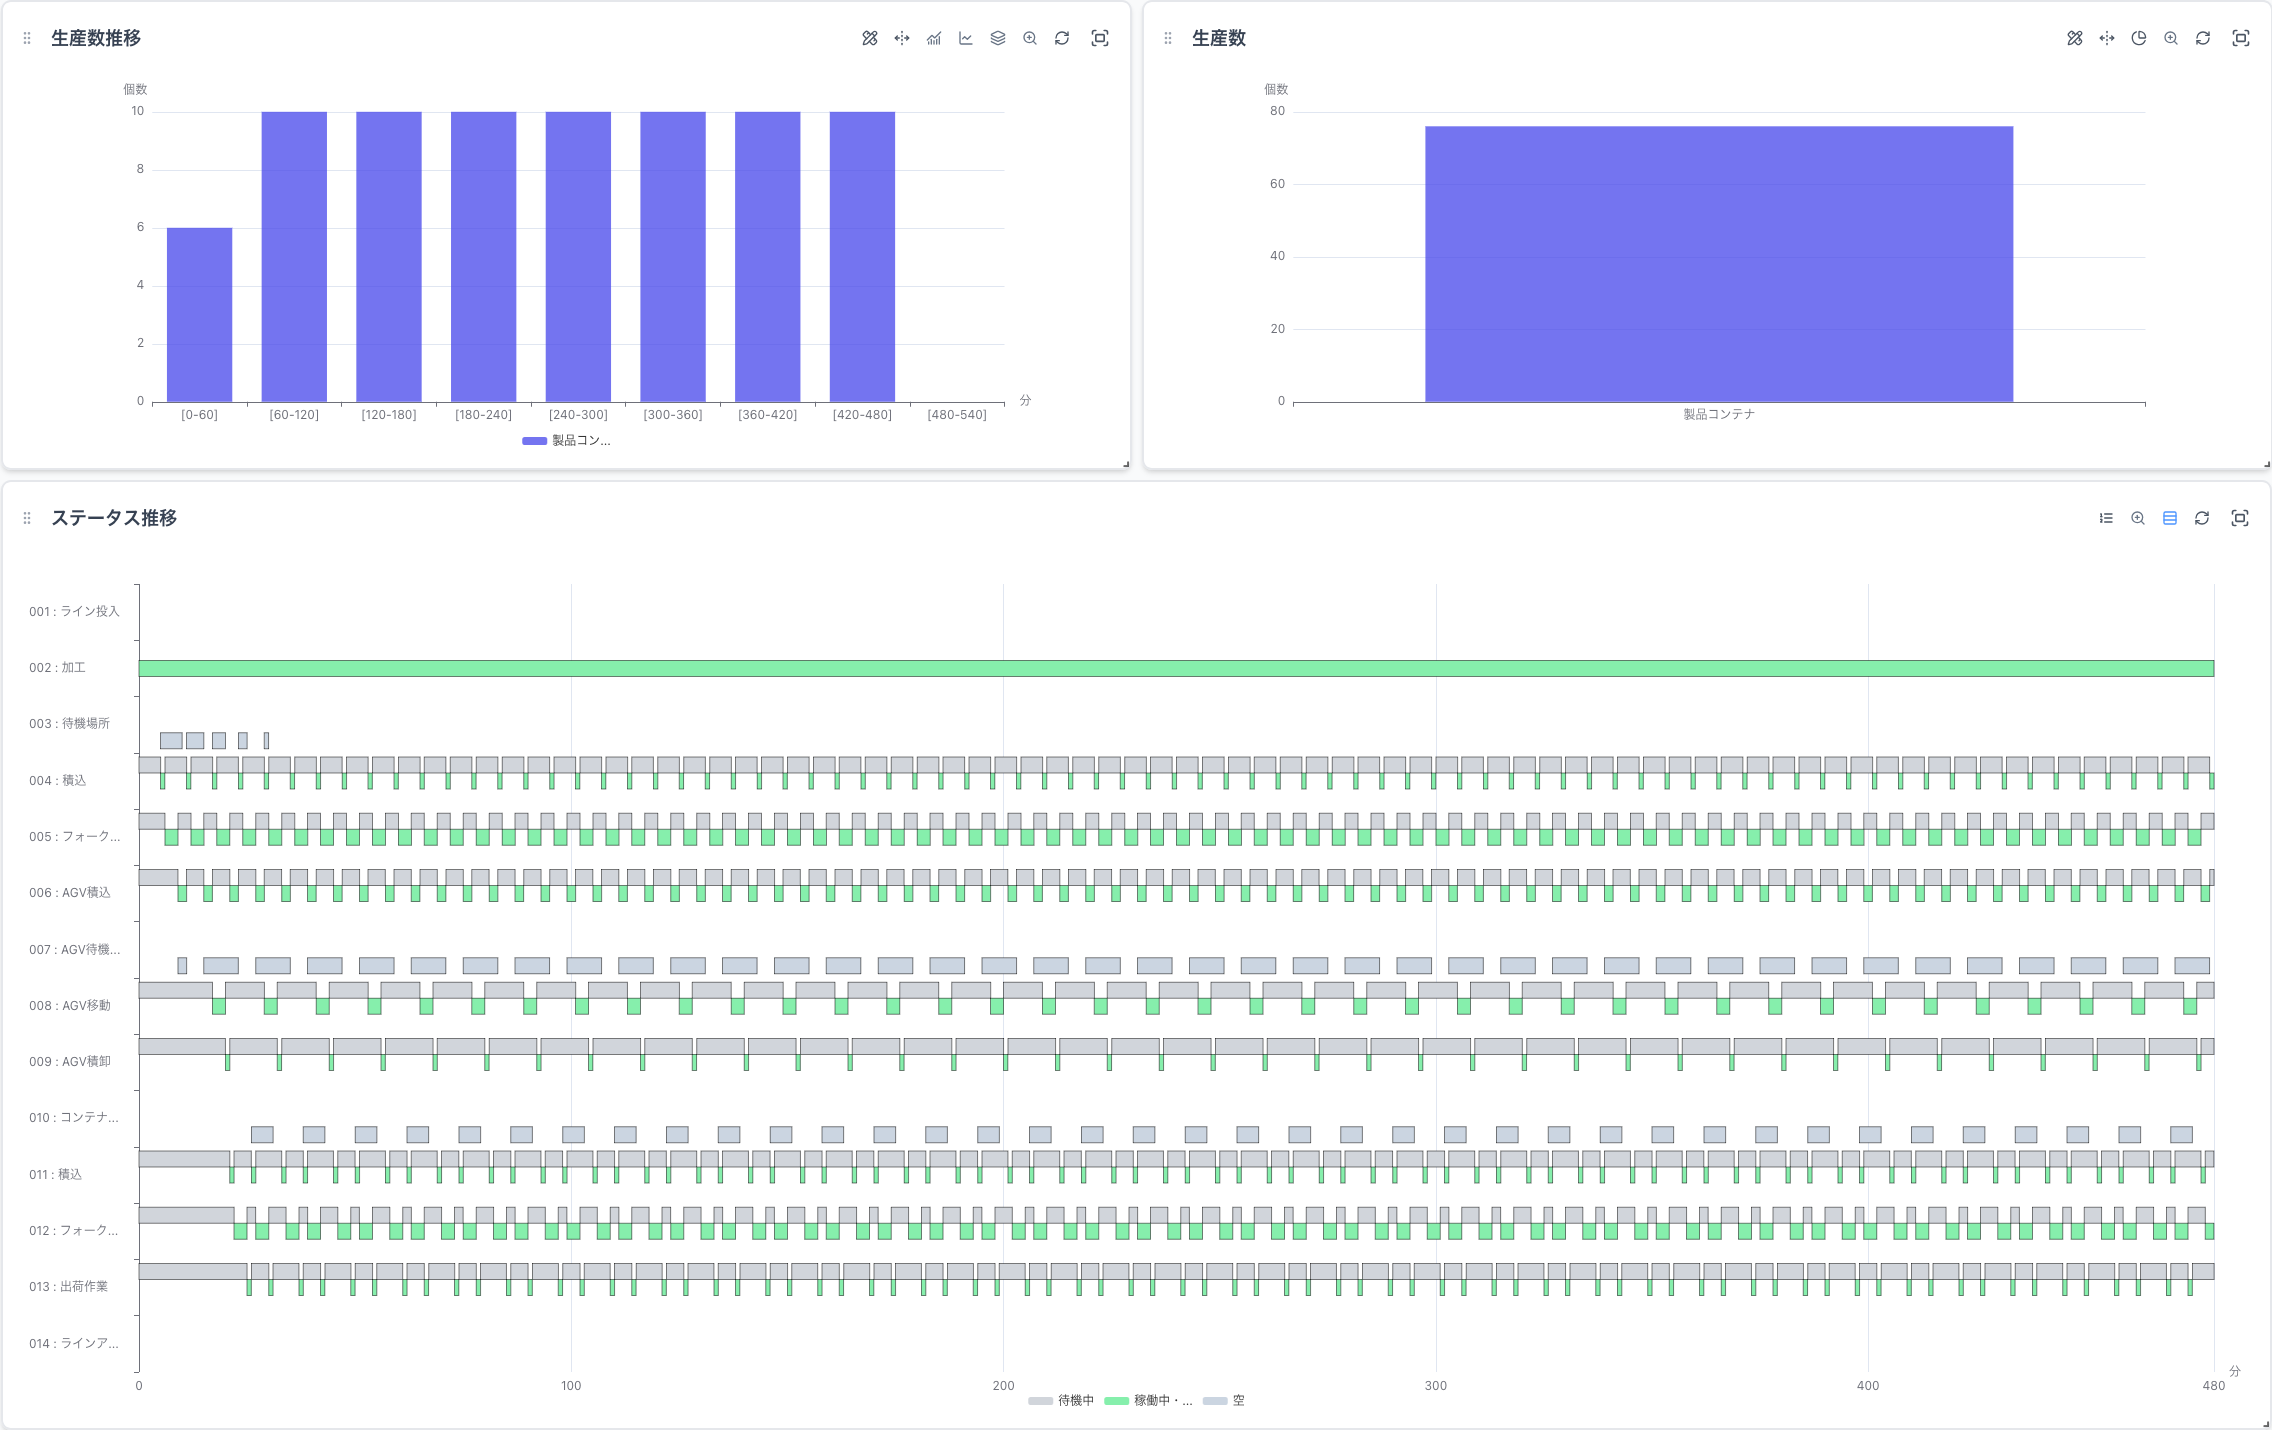This screenshot has width=2272, height=1430.
Task: Open design settings in 生産数推移 panel
Action: coord(869,38)
